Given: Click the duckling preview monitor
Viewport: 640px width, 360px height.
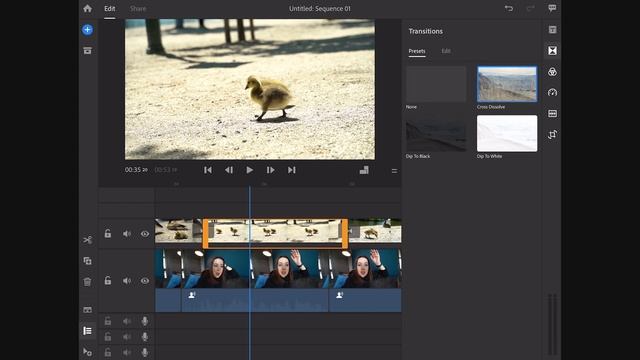Looking at the screenshot, I should click(x=250, y=89).
